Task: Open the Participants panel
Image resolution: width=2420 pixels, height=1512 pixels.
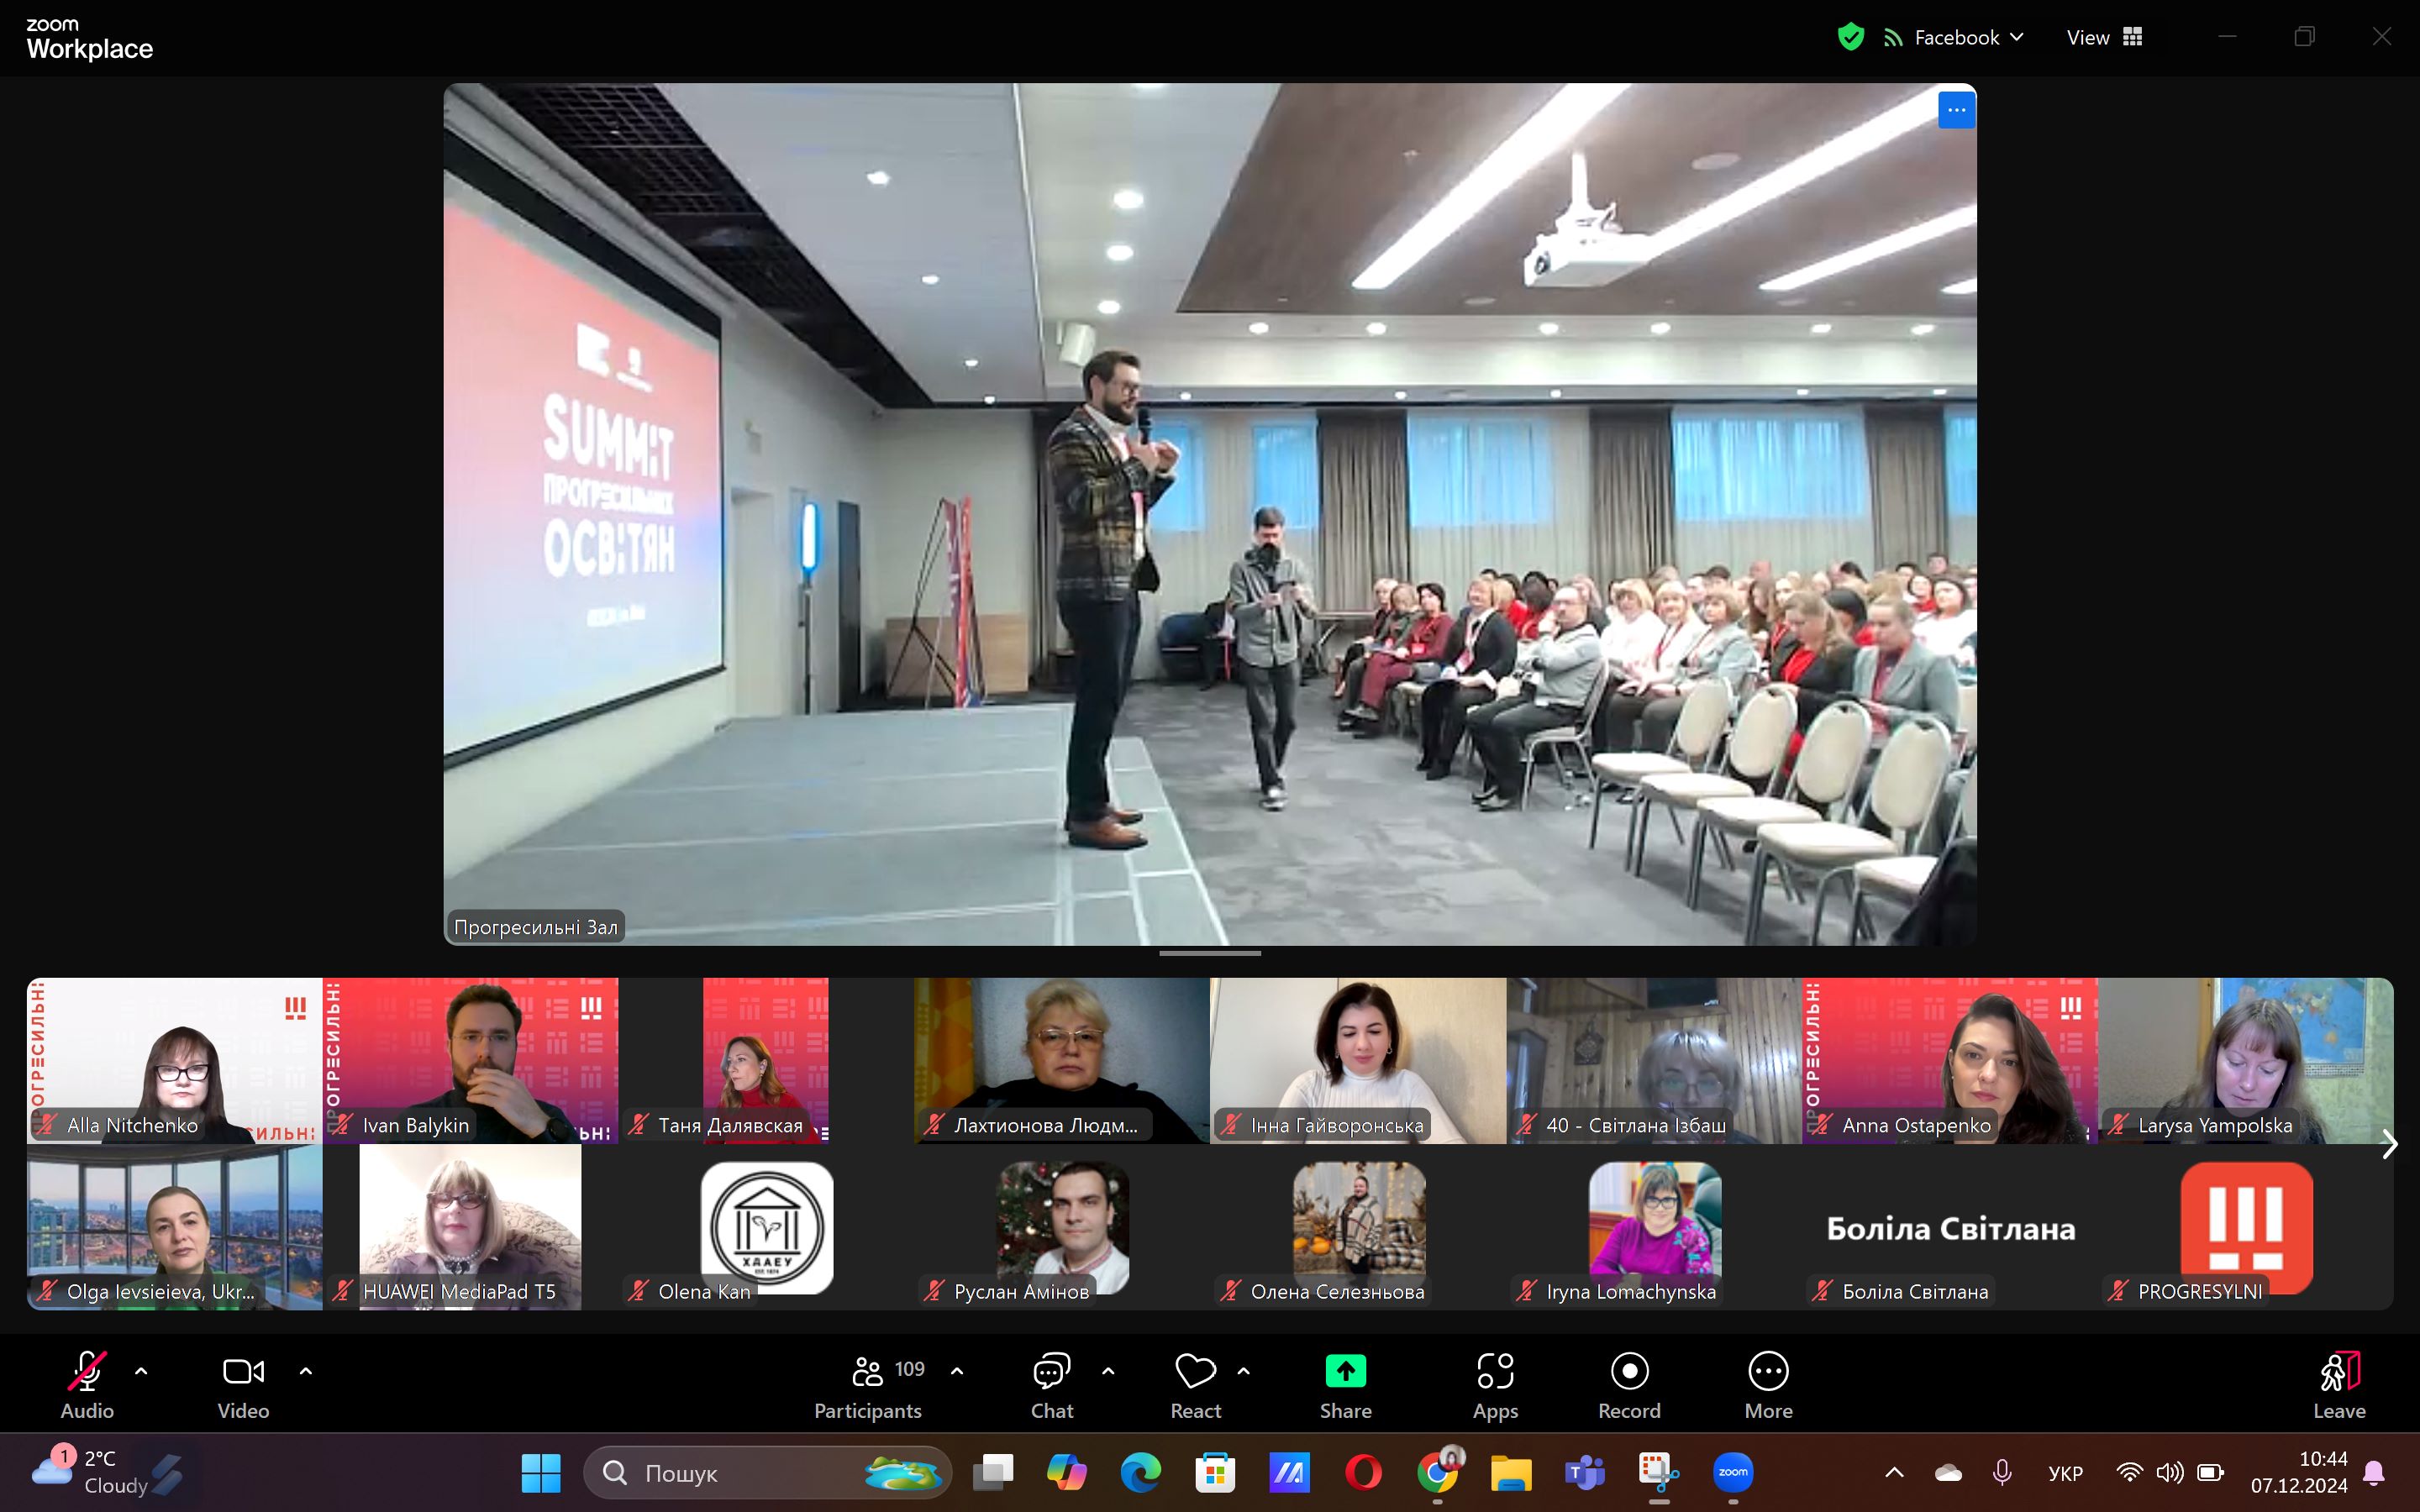Action: [x=867, y=1385]
